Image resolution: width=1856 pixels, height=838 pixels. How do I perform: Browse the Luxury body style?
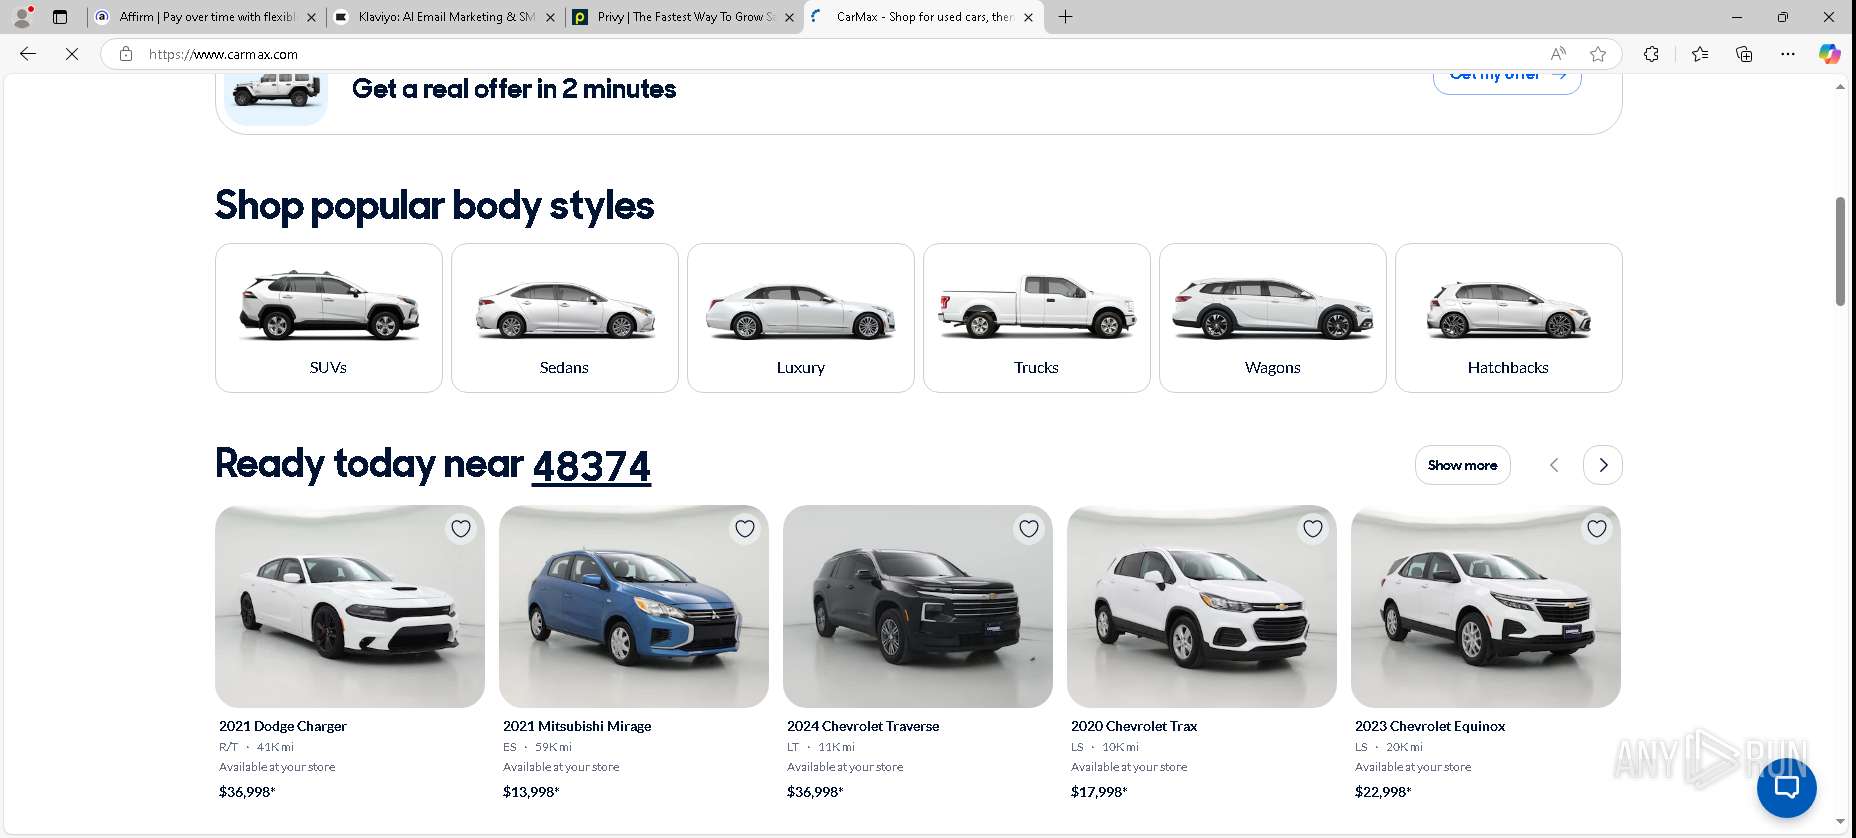pyautogui.click(x=801, y=318)
